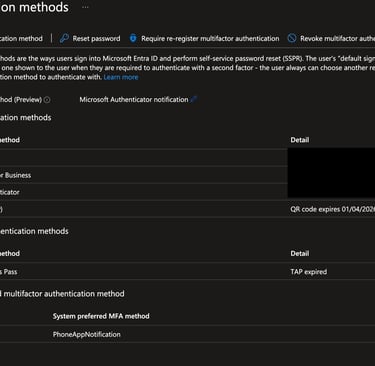The height and width of the screenshot is (366, 375).
Task: Select the TAP expired row
Action: tap(187, 271)
